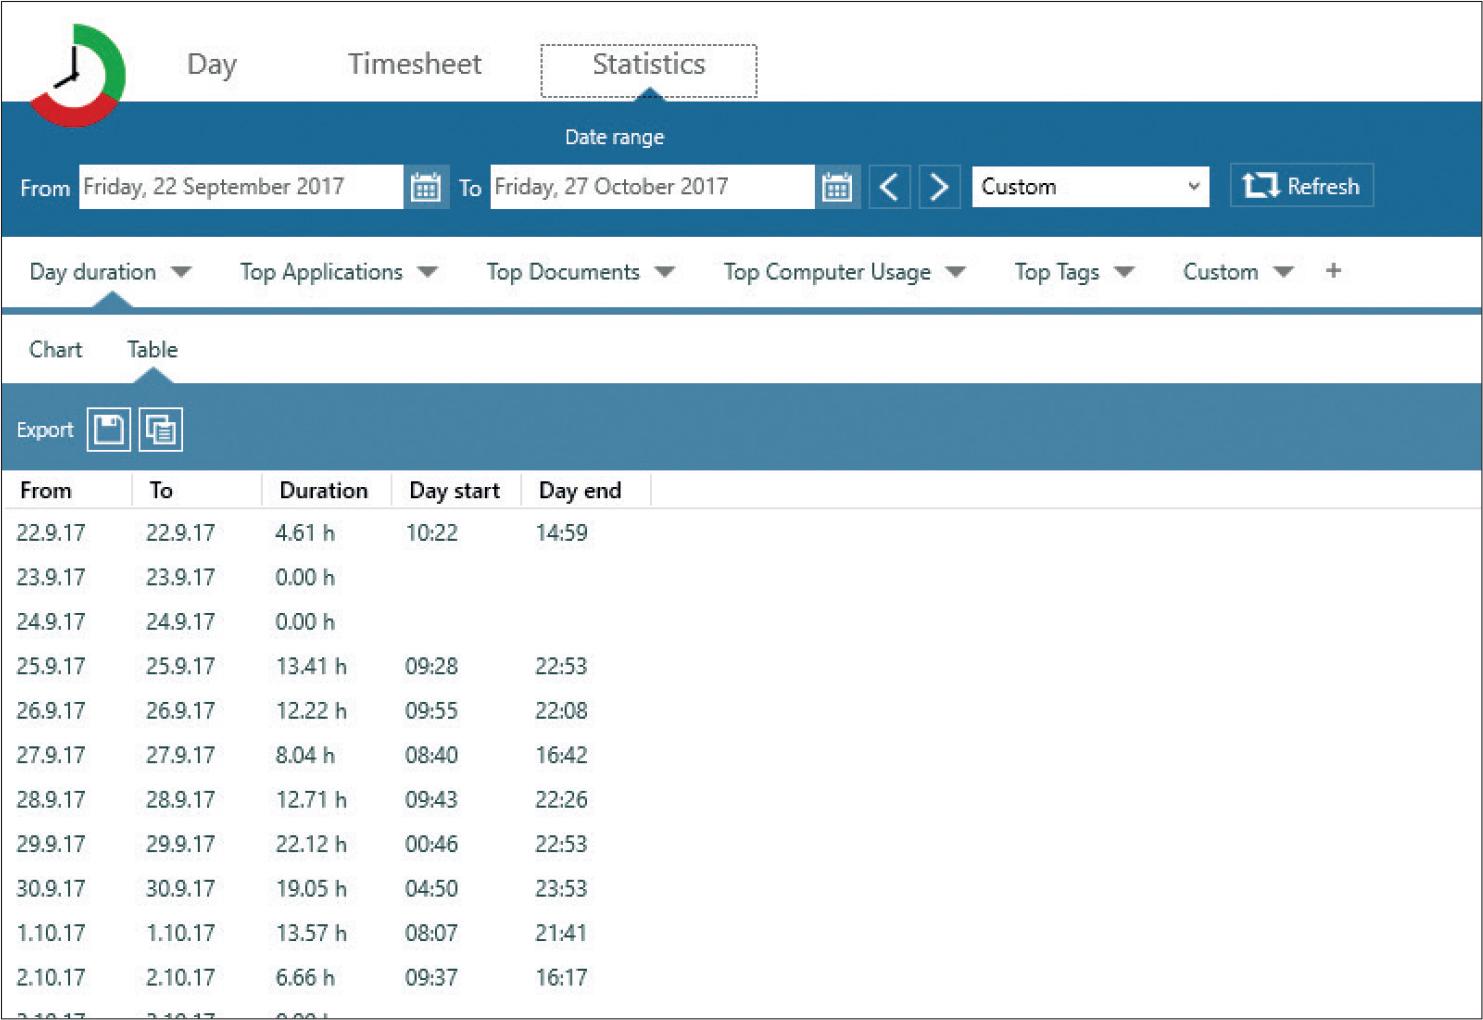Image resolution: width=1483 pixels, height=1020 pixels.
Task: Export table using the save icon
Action: (109, 430)
